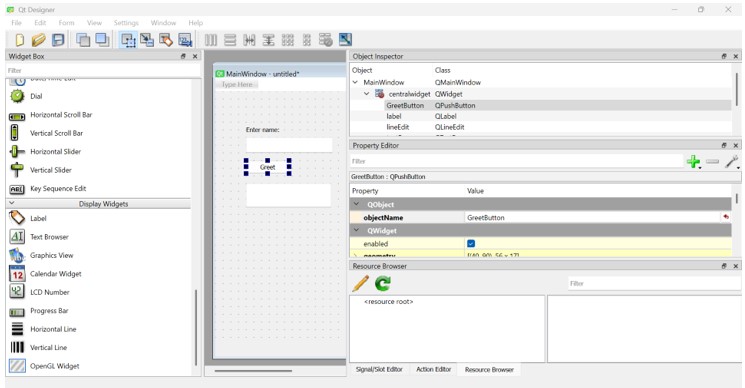
Task: Click the Property Editor filter field
Action: point(516,161)
